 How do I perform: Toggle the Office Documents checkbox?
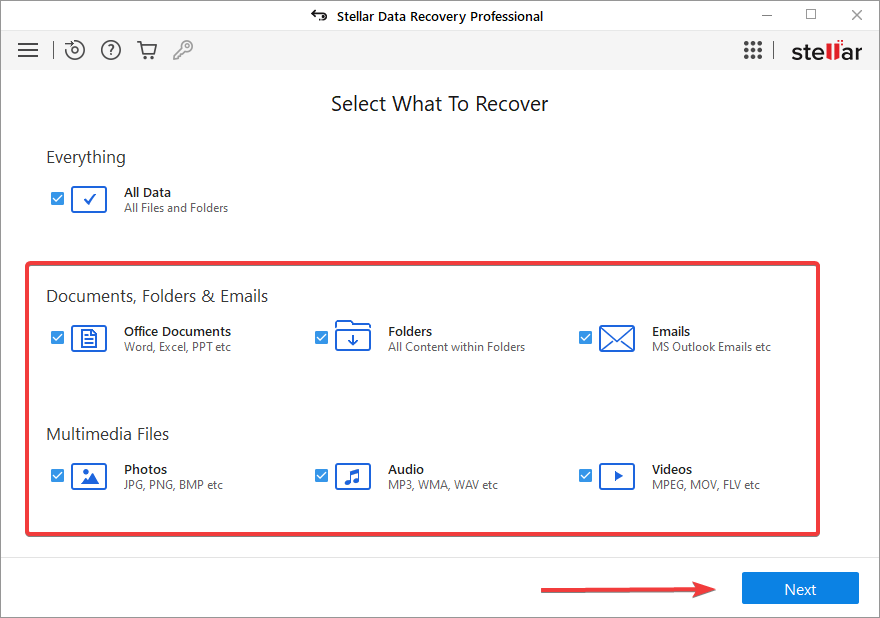(x=57, y=337)
